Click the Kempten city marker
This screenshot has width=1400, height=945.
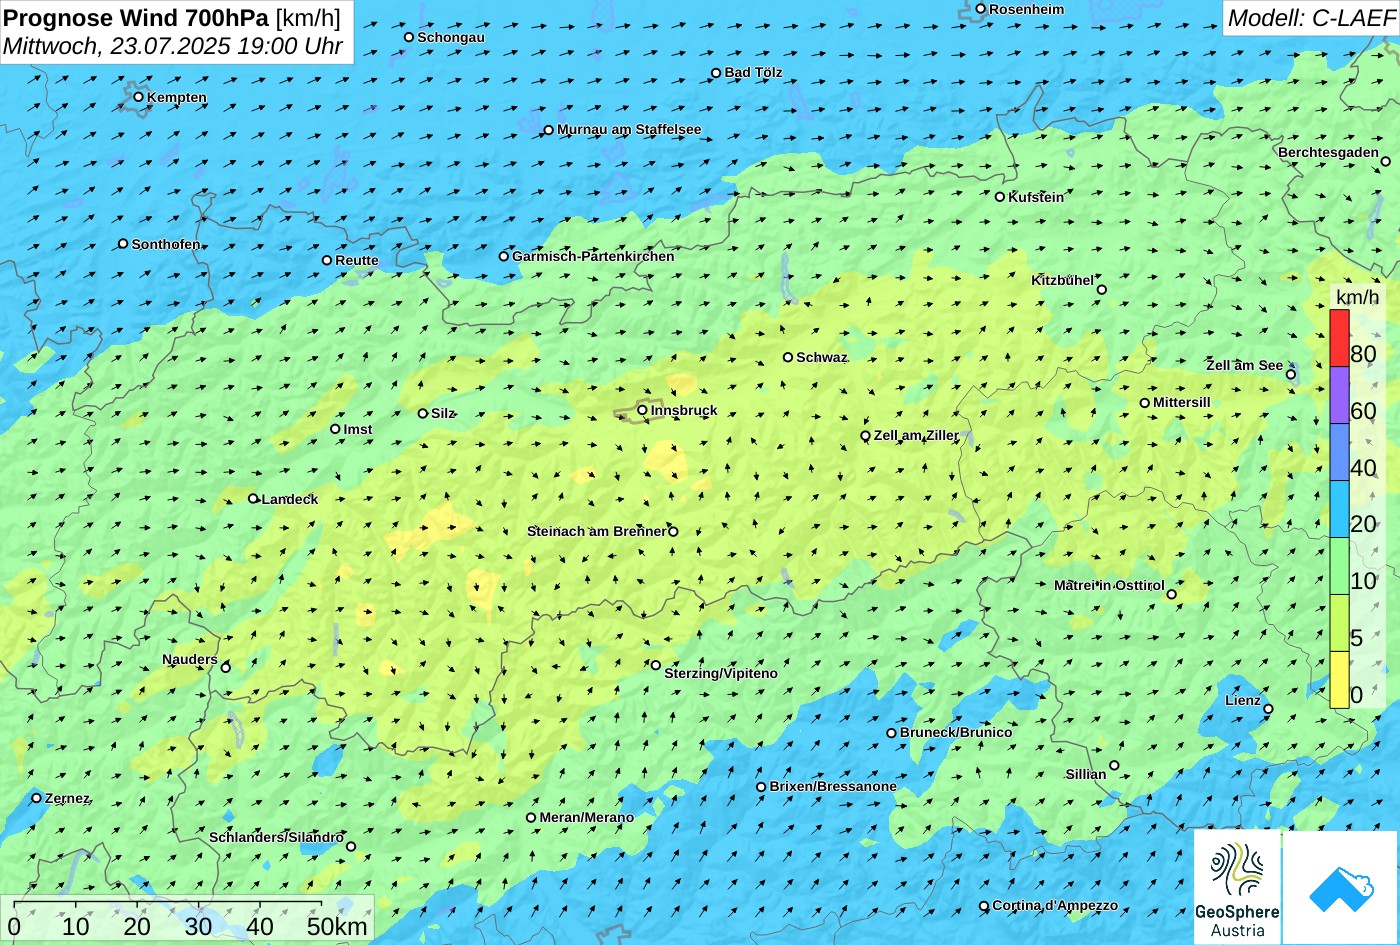tap(139, 97)
